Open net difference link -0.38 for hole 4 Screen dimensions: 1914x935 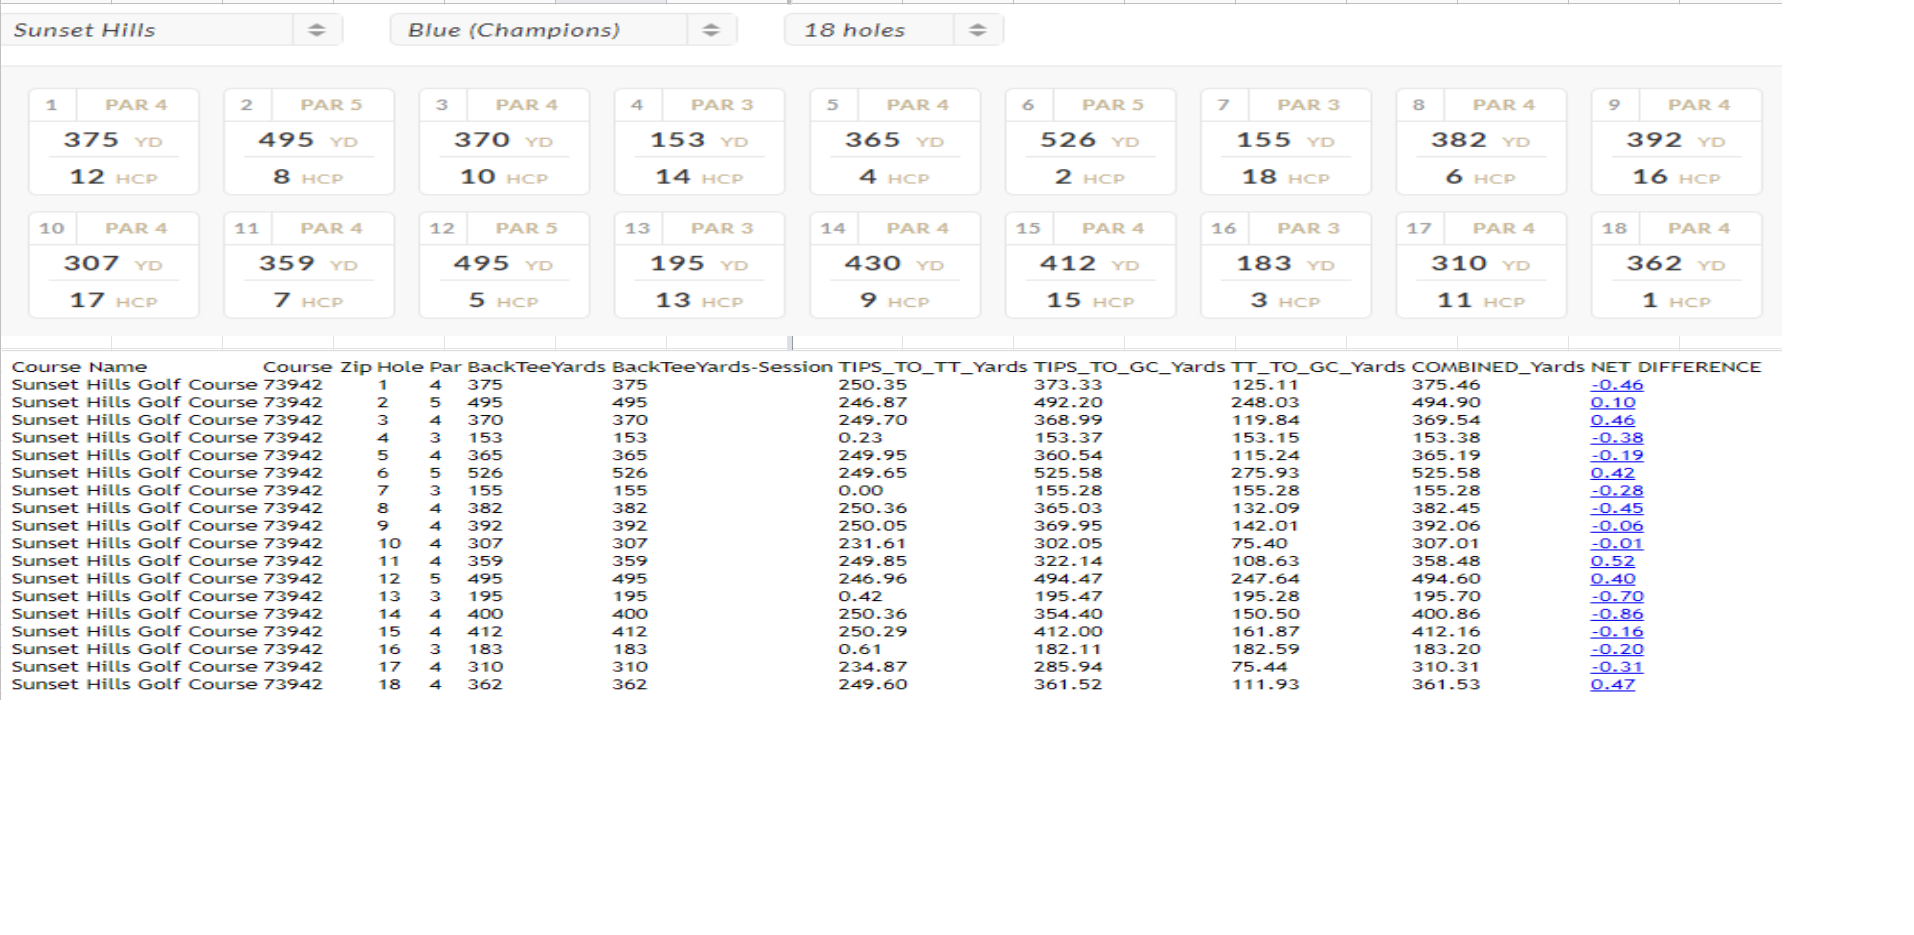tap(1617, 438)
